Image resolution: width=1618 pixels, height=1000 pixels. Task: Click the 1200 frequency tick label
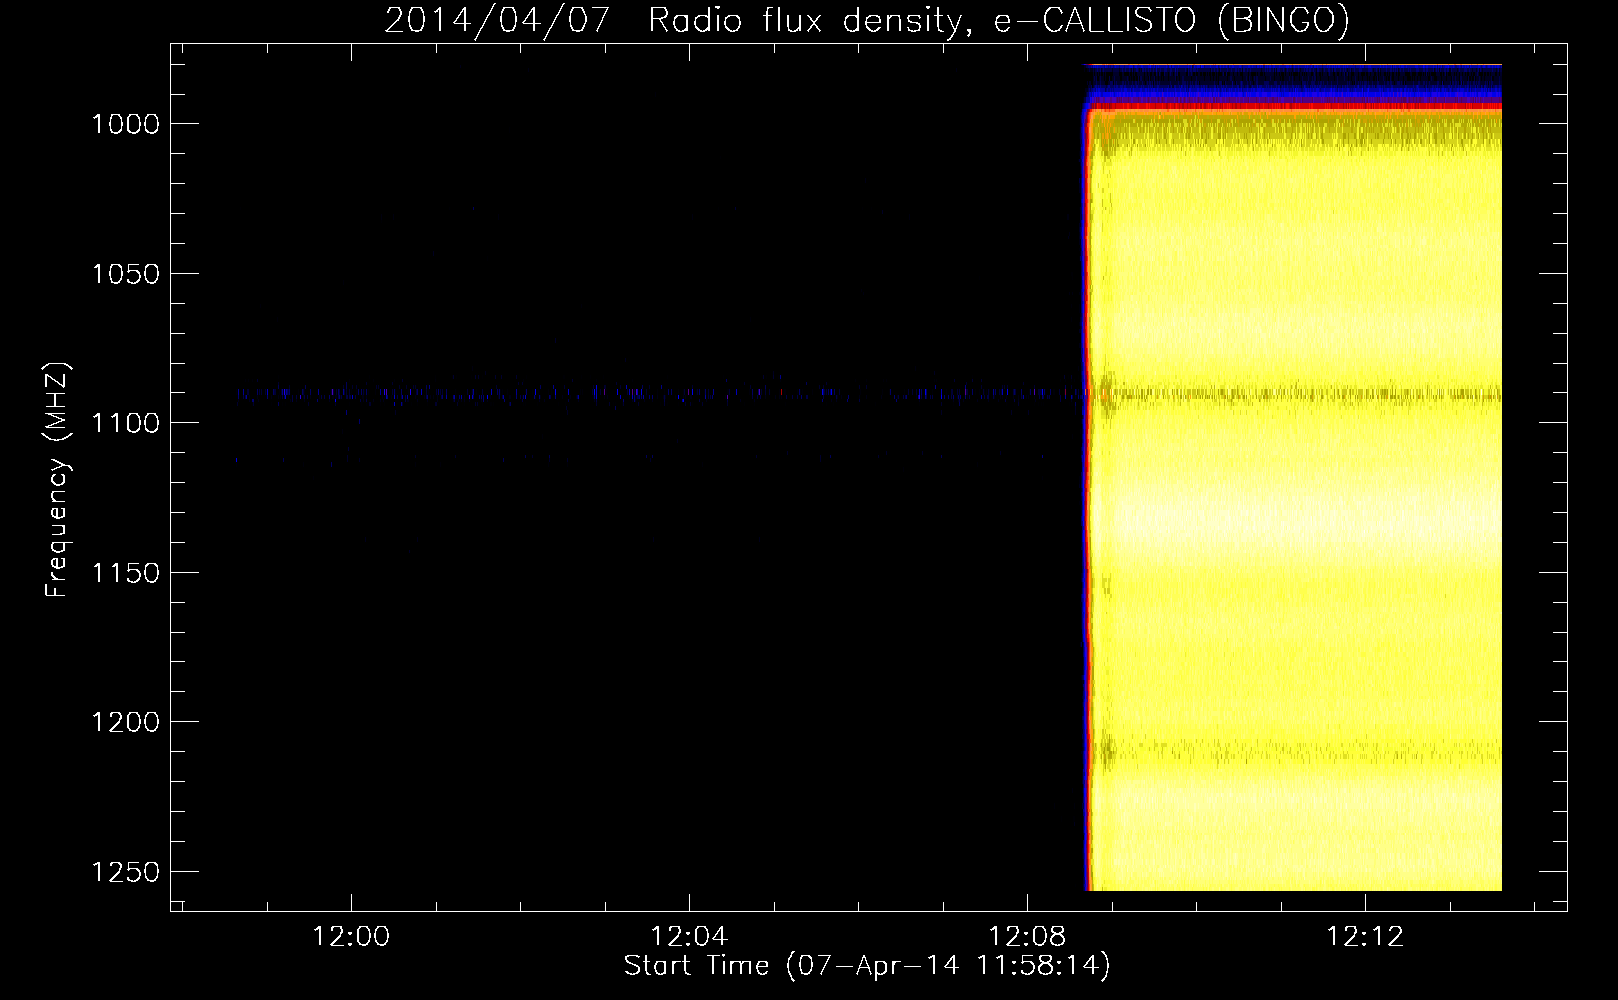[x=125, y=722]
